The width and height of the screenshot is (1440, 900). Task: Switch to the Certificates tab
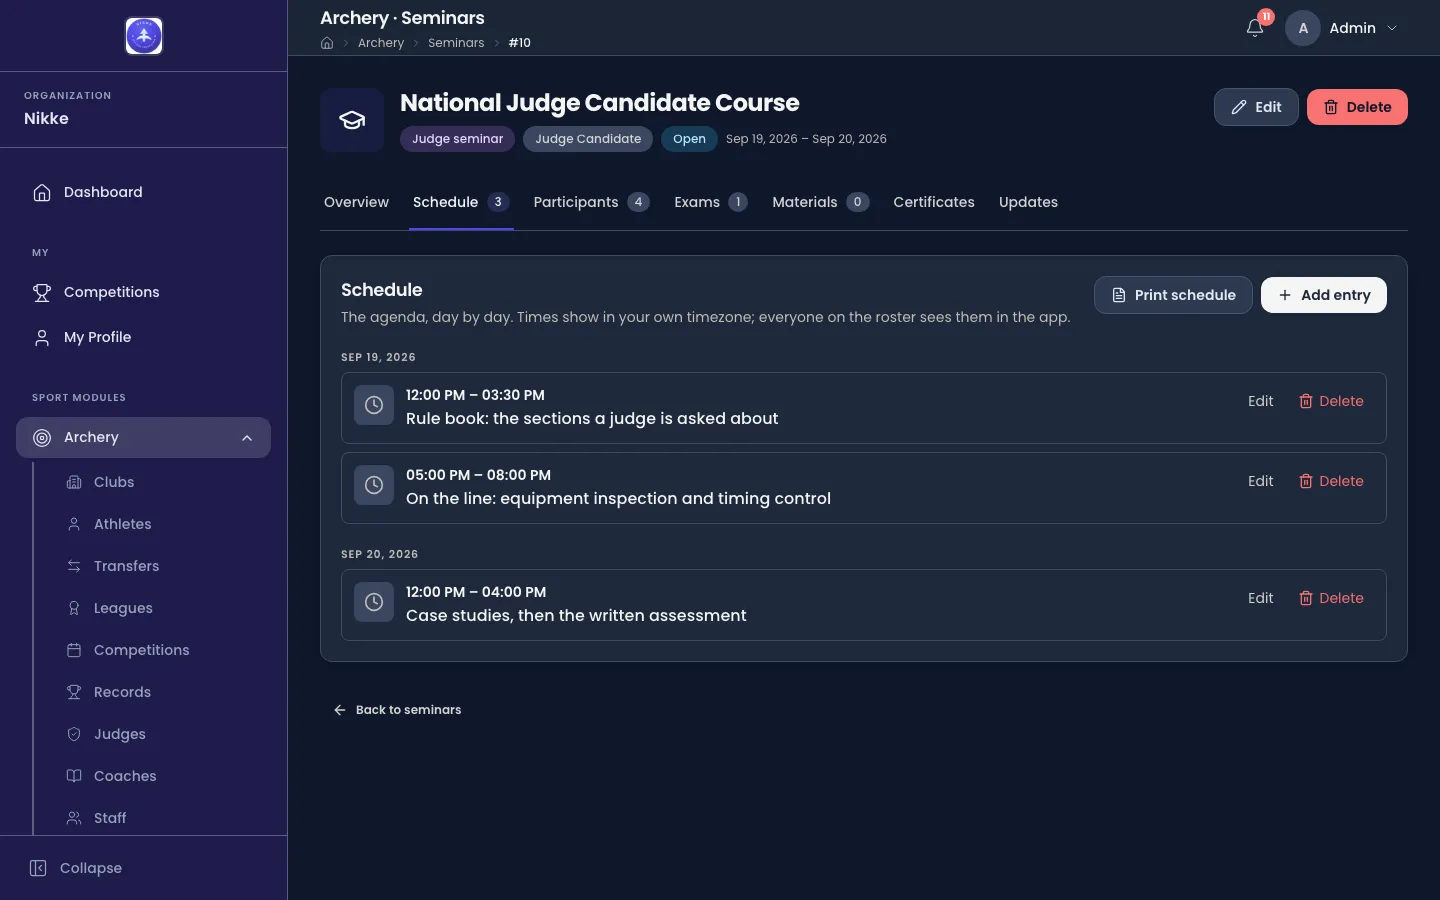coord(934,202)
